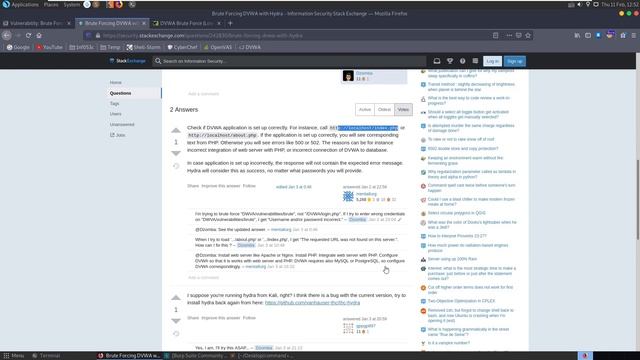
Task: Open the OpenVAS bookmark
Action: coord(218,47)
